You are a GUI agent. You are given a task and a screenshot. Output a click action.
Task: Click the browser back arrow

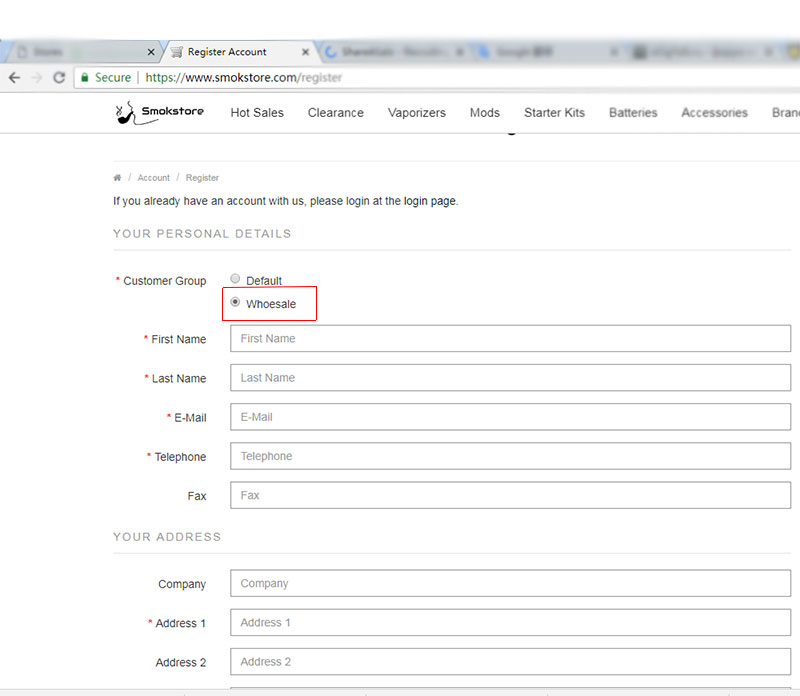(14, 77)
